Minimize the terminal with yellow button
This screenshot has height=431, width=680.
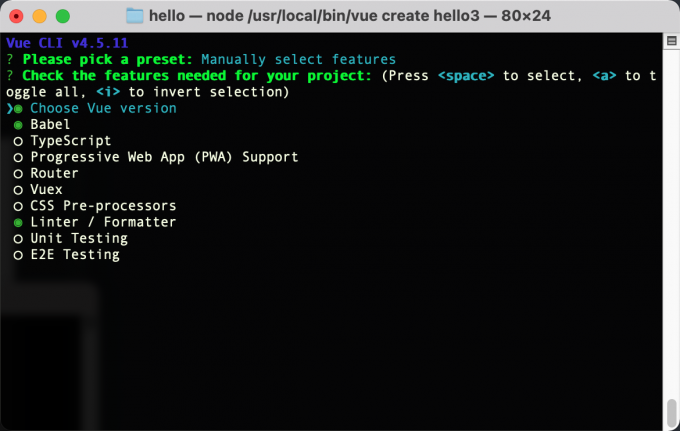coord(39,16)
